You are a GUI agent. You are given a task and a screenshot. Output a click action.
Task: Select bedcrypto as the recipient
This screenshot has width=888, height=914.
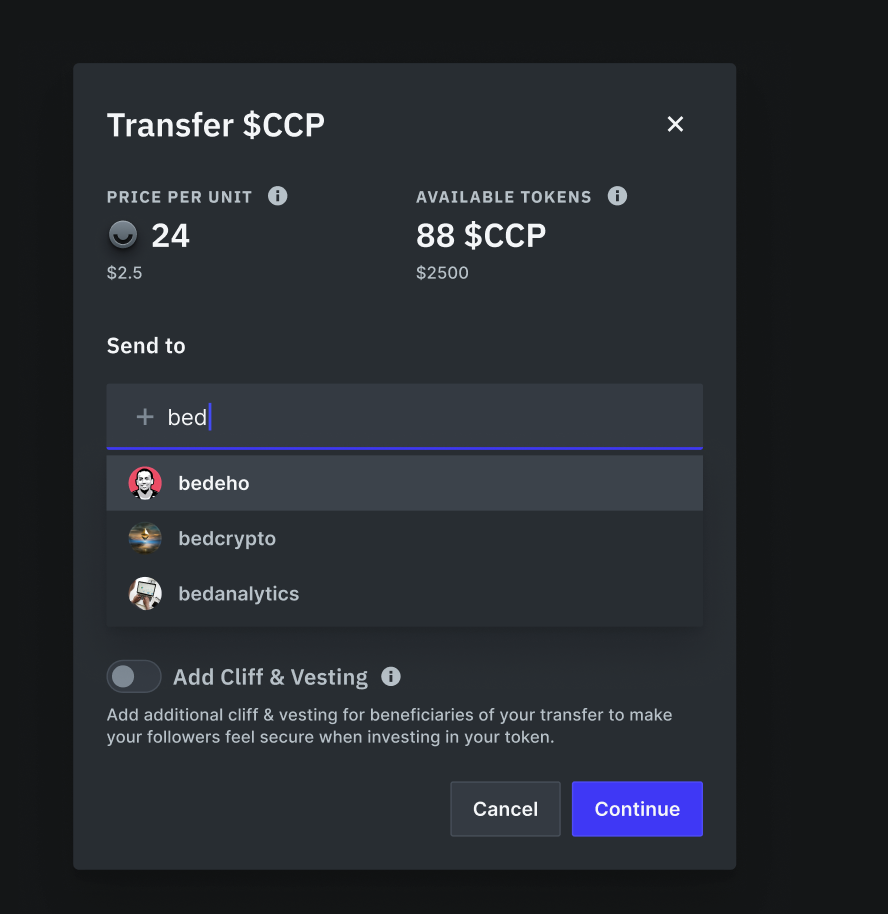coord(226,538)
